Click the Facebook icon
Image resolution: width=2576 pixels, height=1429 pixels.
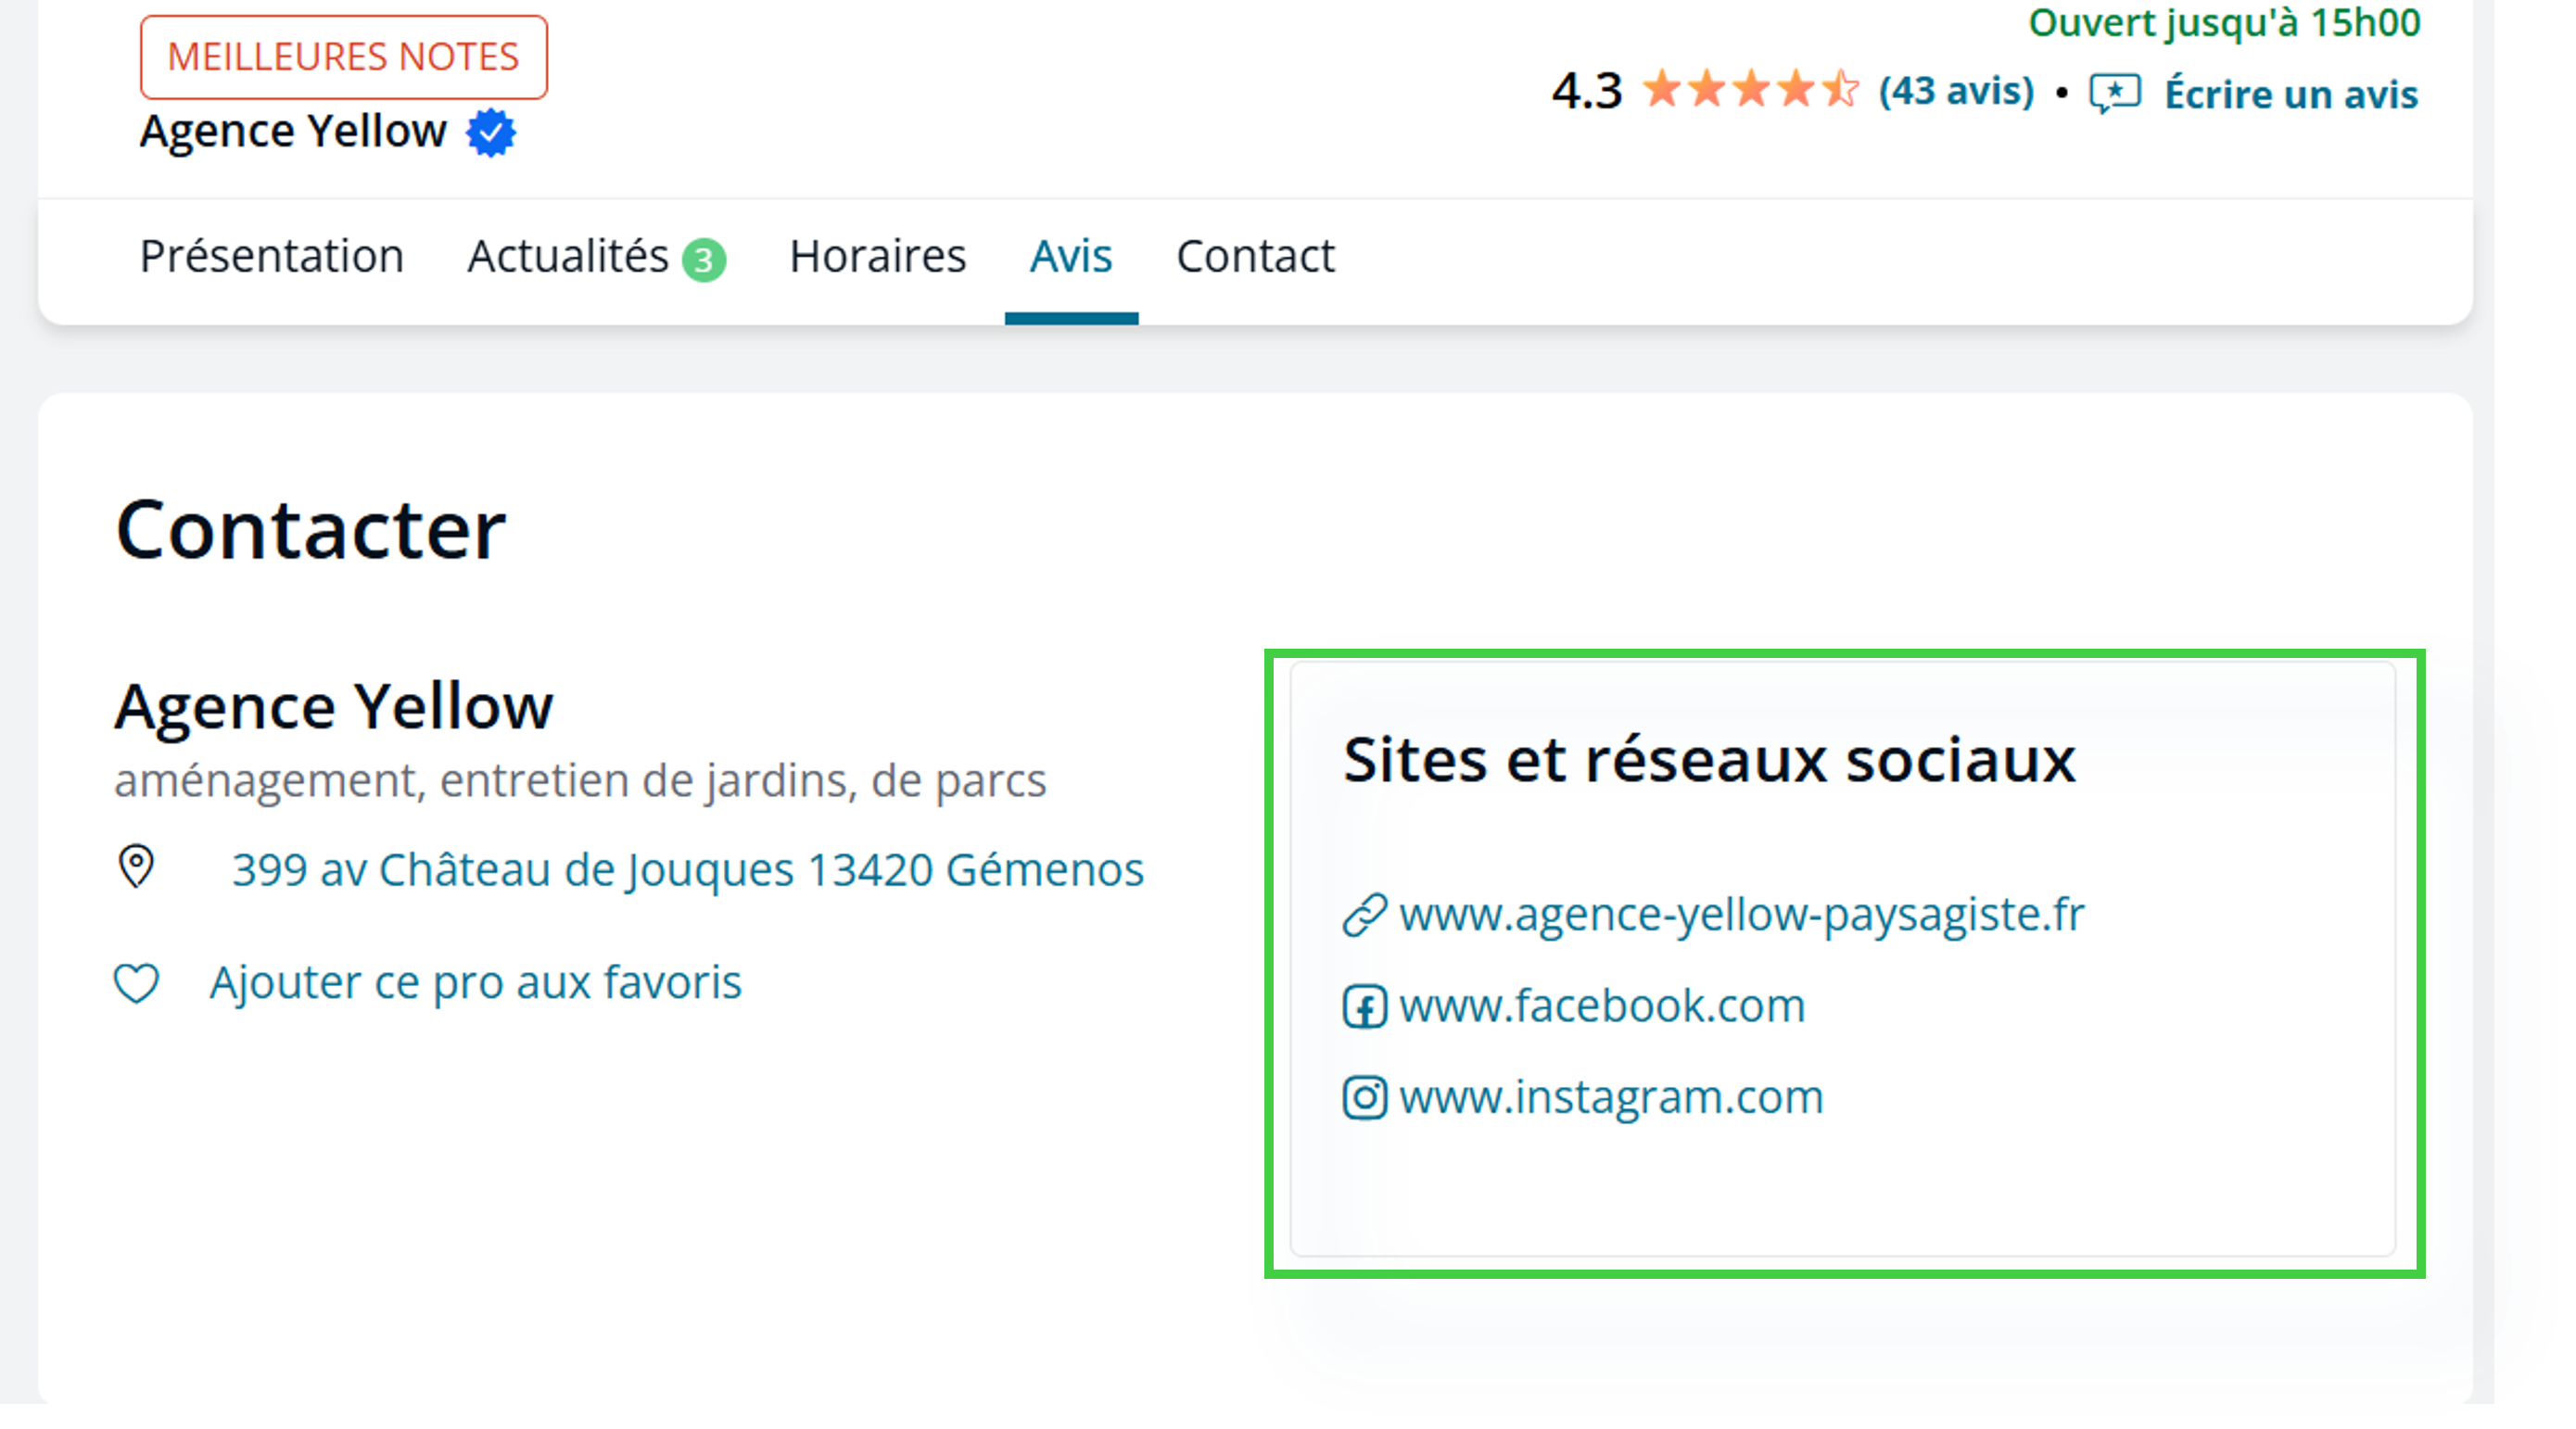(x=1364, y=1006)
